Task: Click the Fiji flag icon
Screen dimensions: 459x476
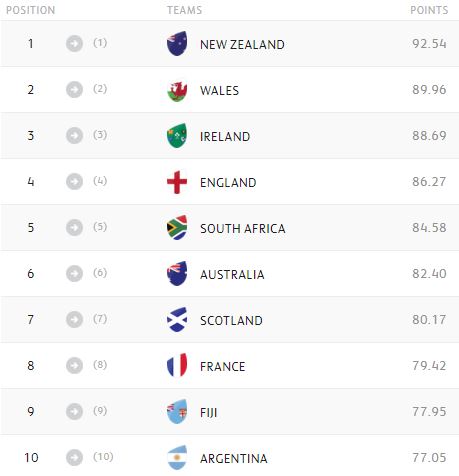Action: tap(177, 412)
